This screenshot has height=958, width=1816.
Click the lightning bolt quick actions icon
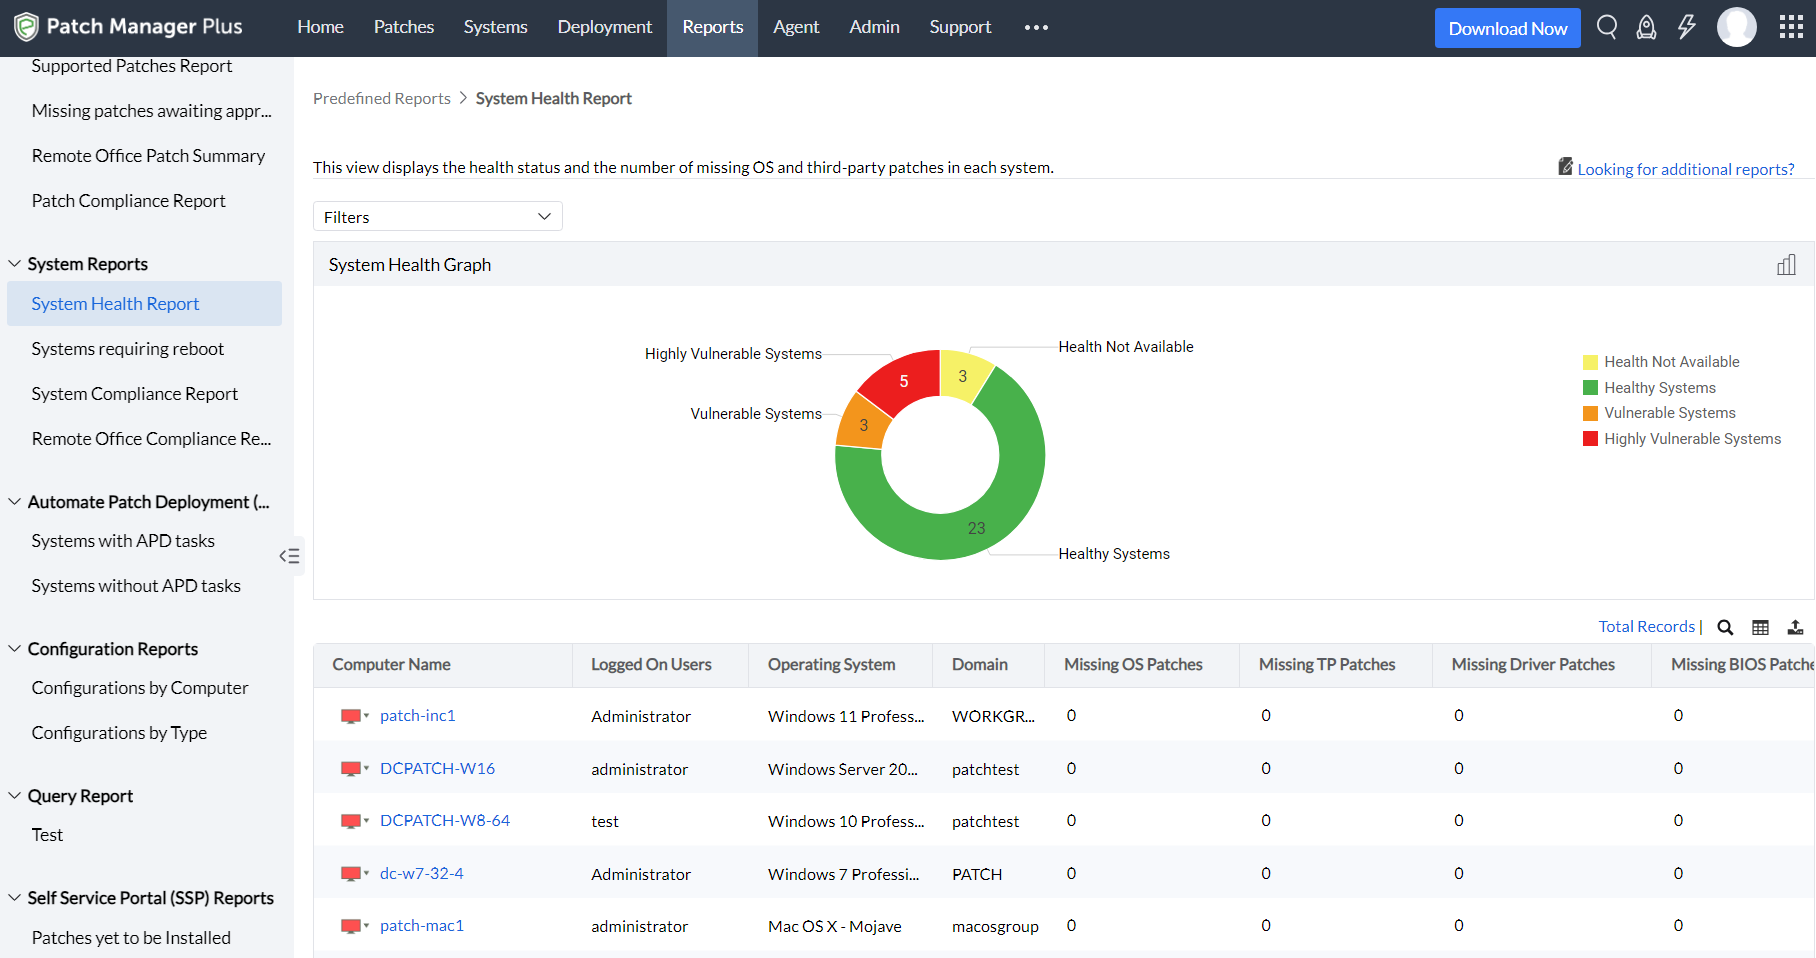pyautogui.click(x=1687, y=27)
